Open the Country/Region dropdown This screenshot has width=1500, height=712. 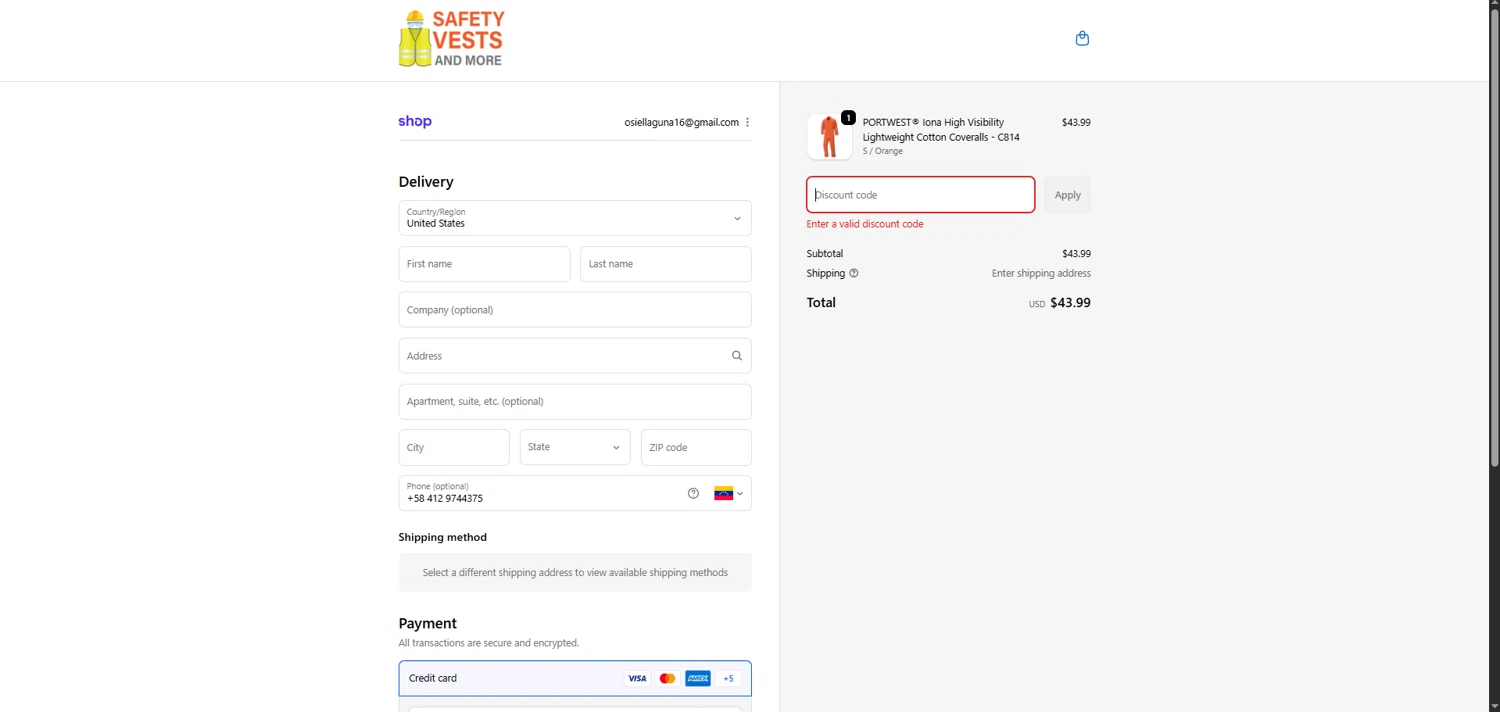point(575,218)
